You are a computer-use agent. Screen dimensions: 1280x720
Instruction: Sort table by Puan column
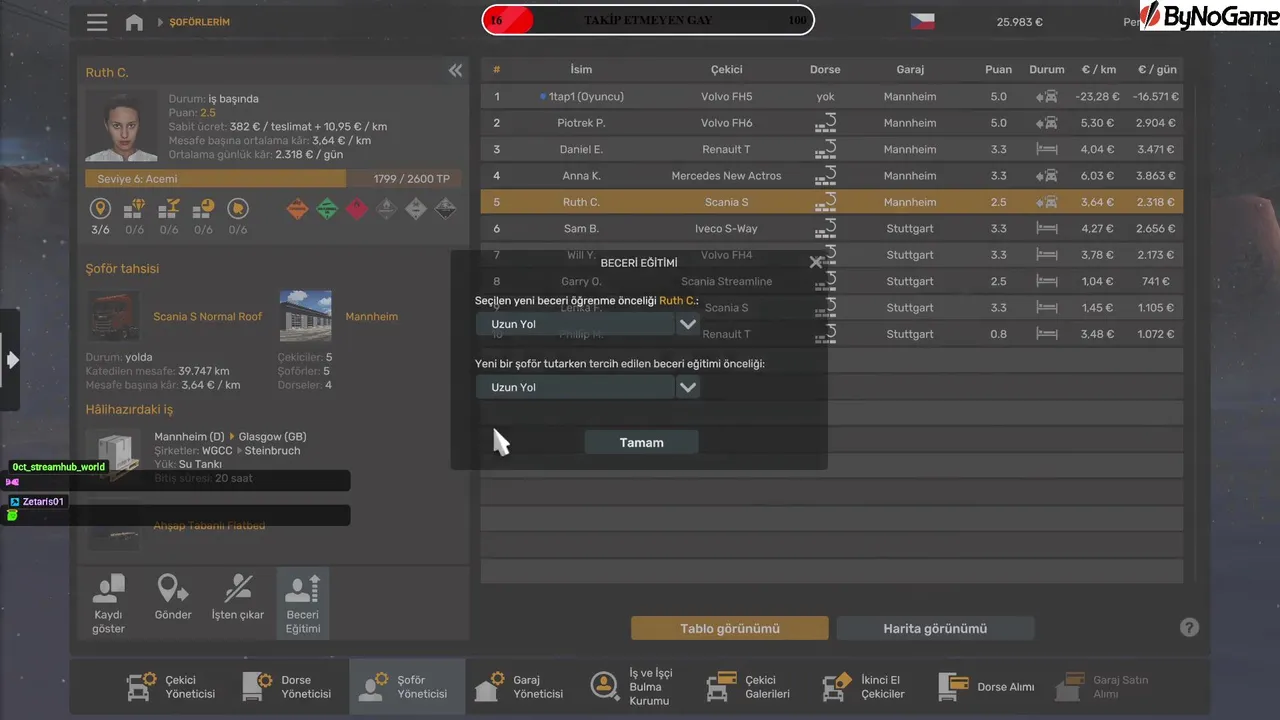click(998, 70)
